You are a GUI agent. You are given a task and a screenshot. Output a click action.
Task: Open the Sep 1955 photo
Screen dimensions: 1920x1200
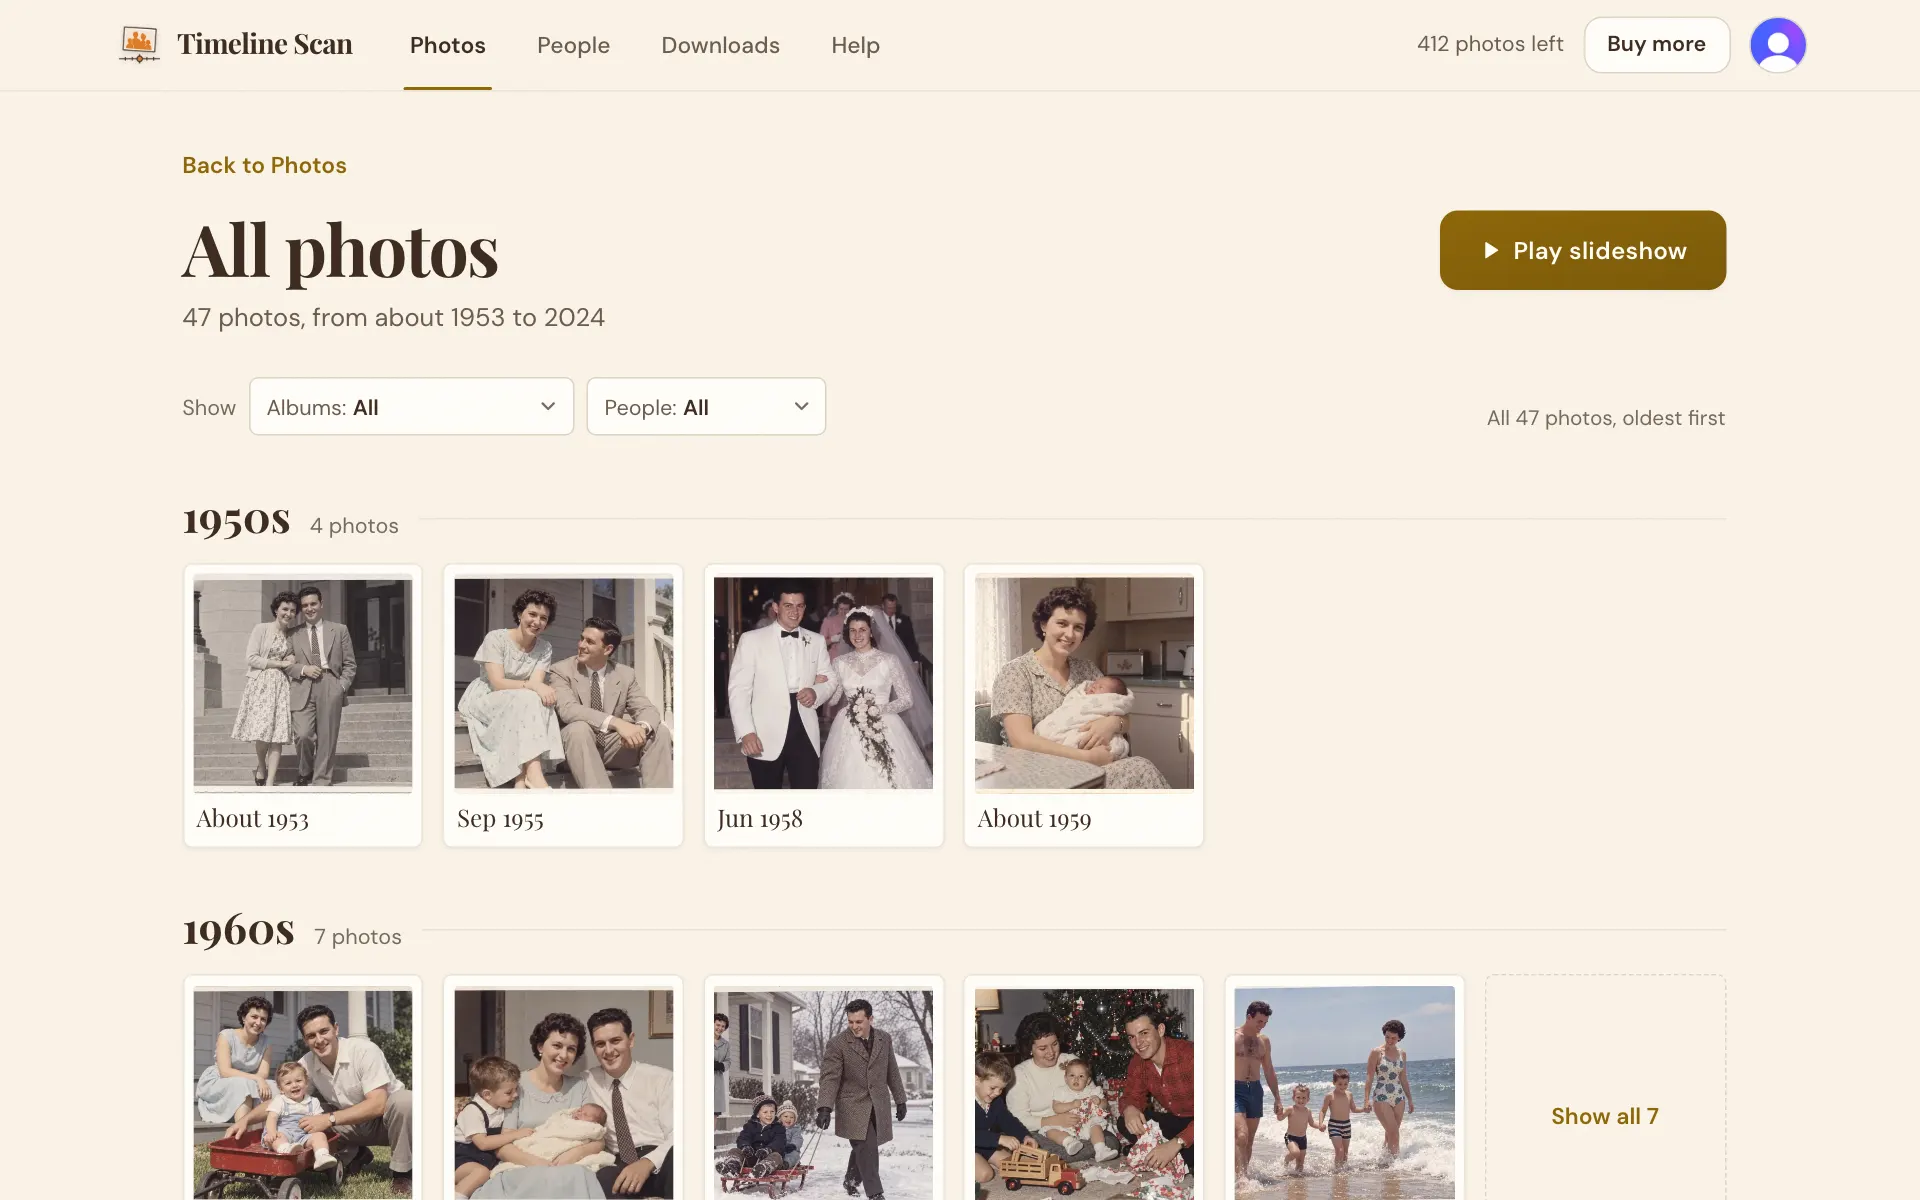point(563,706)
